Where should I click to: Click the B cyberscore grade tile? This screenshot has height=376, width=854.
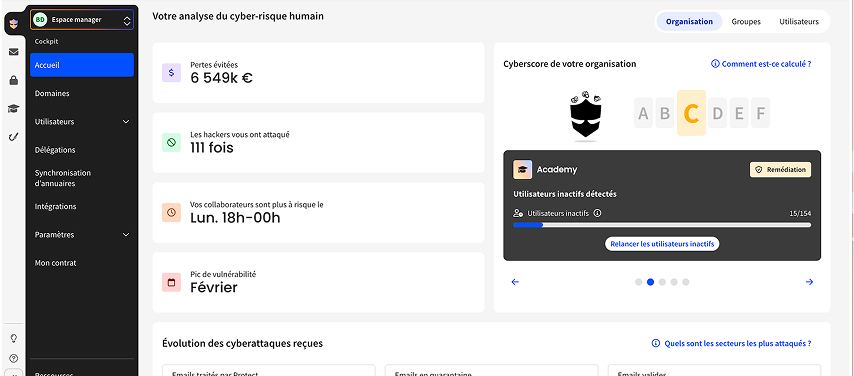point(664,113)
